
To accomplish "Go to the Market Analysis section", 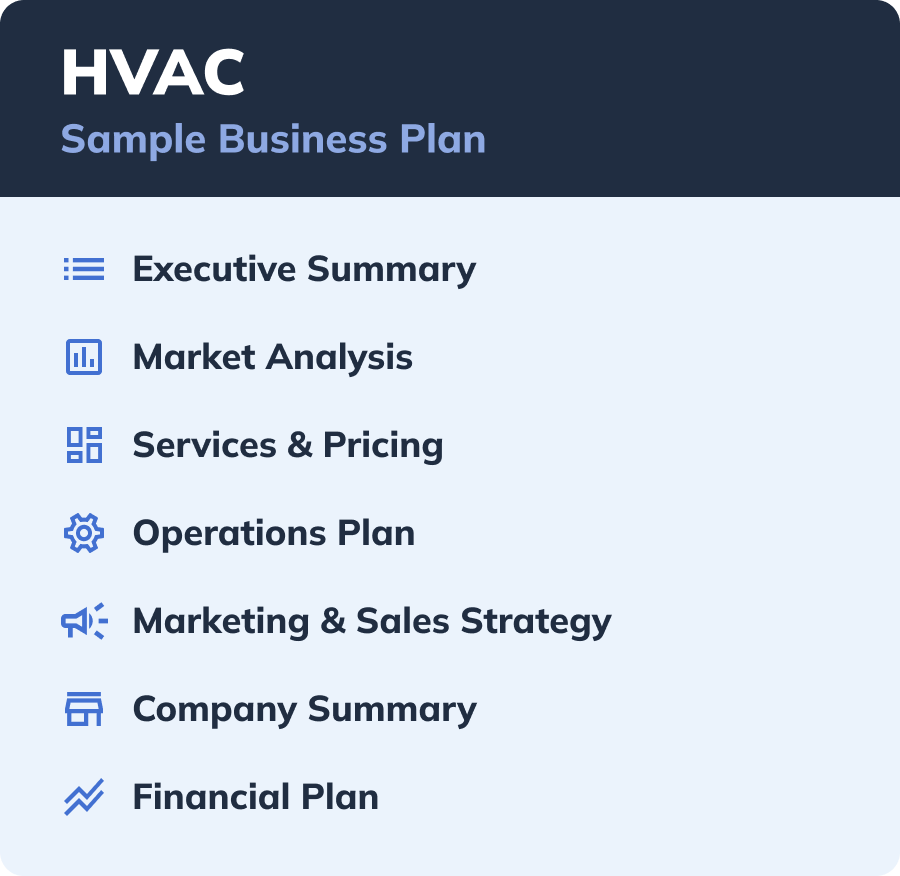I will tap(272, 357).
